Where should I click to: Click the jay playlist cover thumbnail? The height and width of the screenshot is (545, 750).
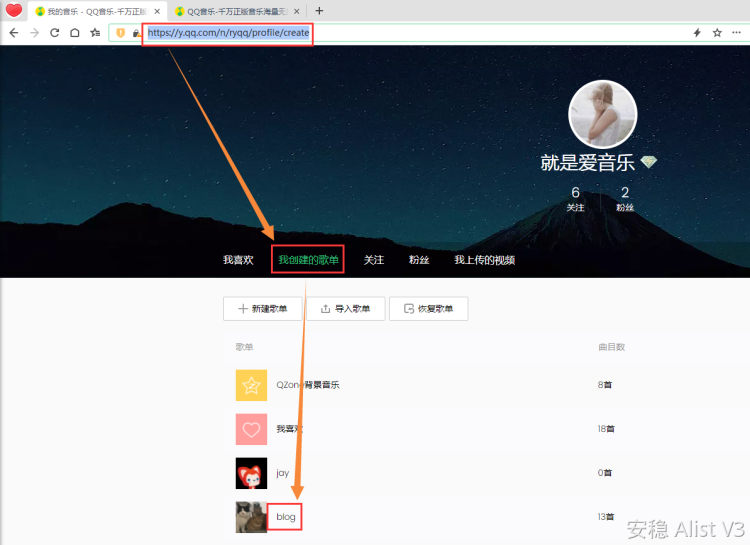(251, 473)
